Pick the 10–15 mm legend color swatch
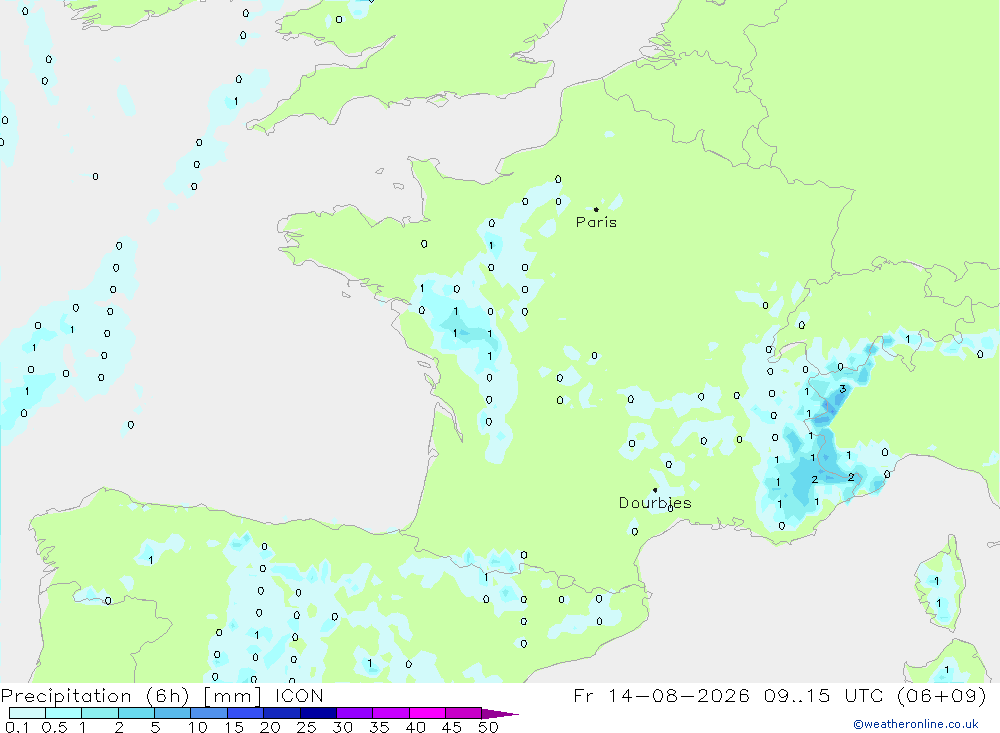 click(x=209, y=713)
